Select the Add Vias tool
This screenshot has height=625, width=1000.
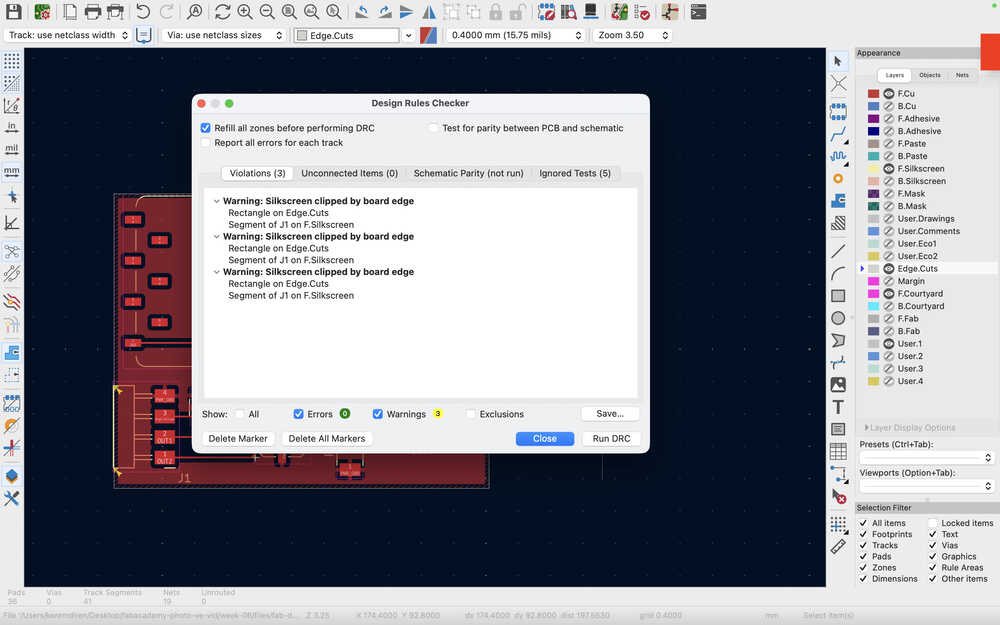point(838,179)
